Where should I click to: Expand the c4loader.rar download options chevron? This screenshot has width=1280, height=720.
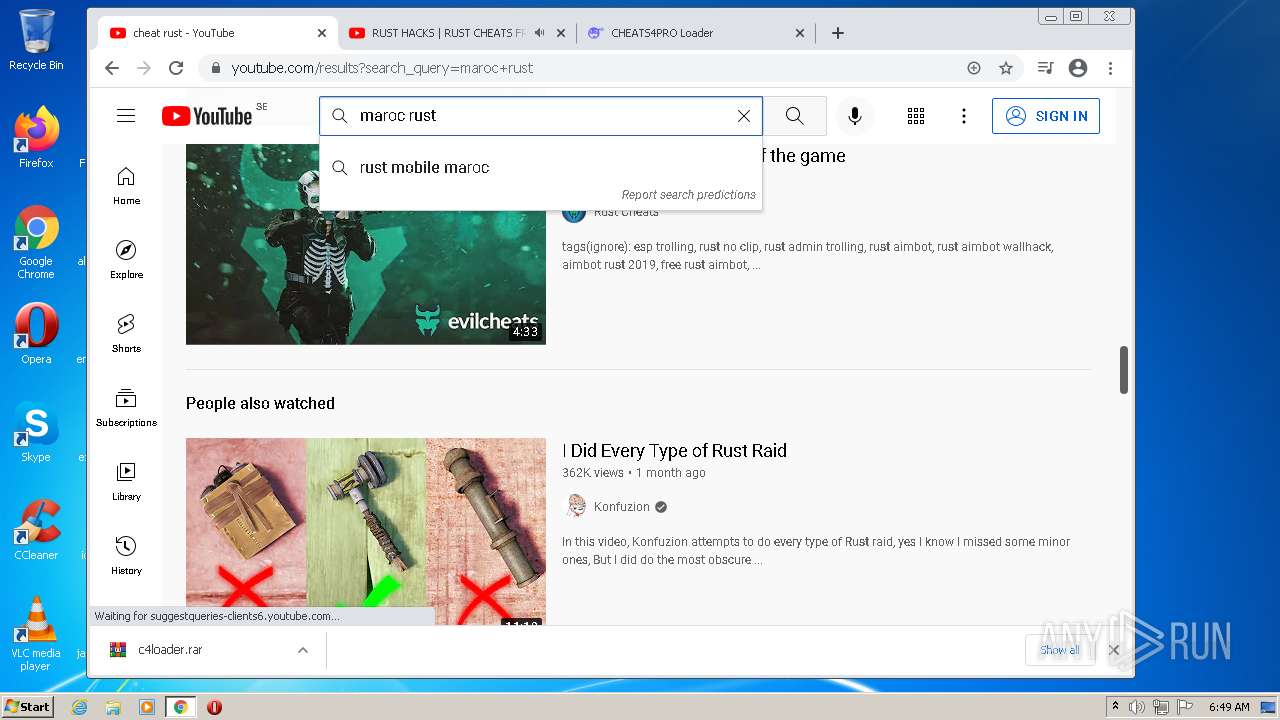pos(302,650)
